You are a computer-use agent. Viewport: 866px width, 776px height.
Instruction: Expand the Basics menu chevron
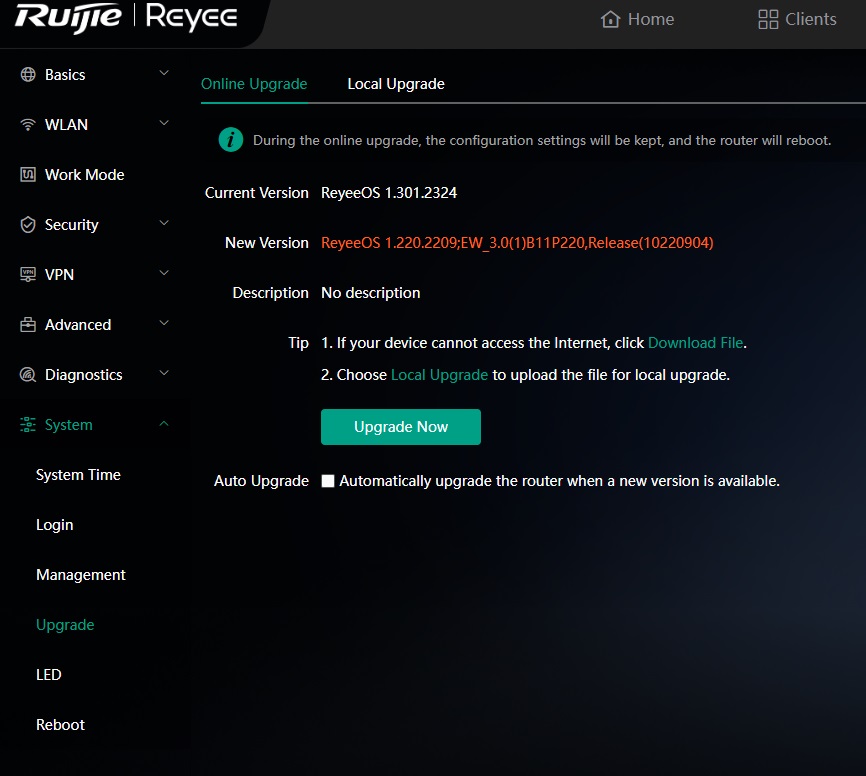164,73
